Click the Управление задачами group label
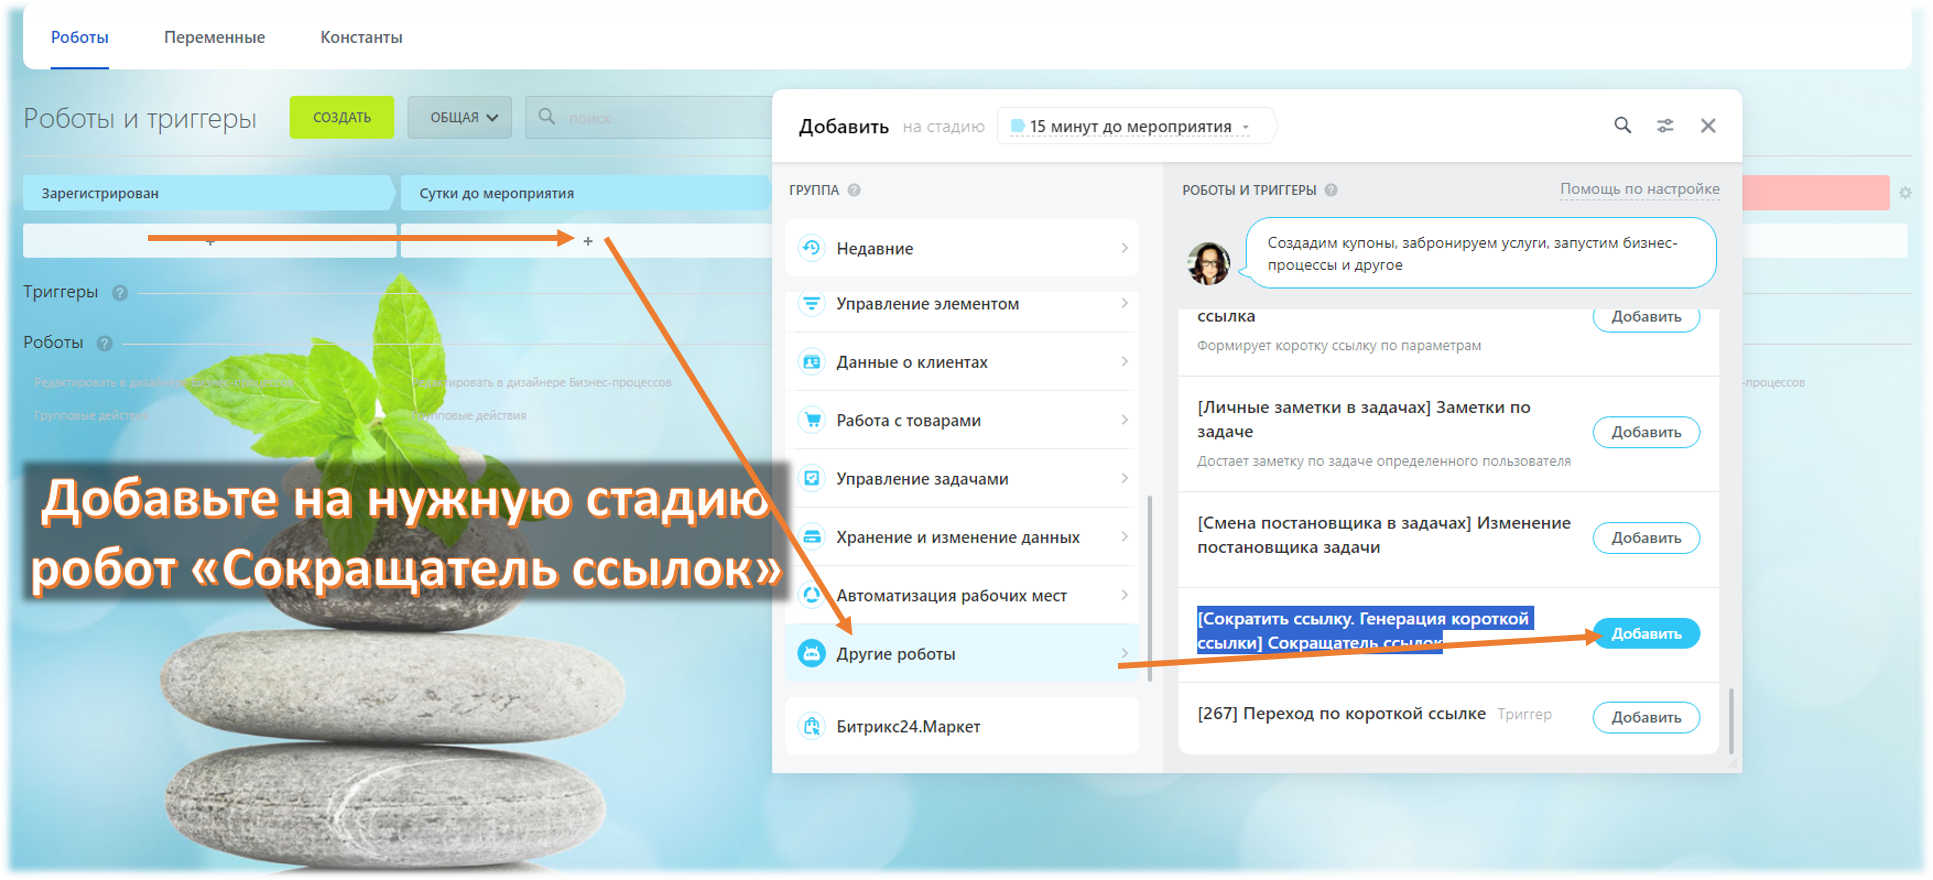This screenshot has width=1933, height=880. tap(922, 479)
